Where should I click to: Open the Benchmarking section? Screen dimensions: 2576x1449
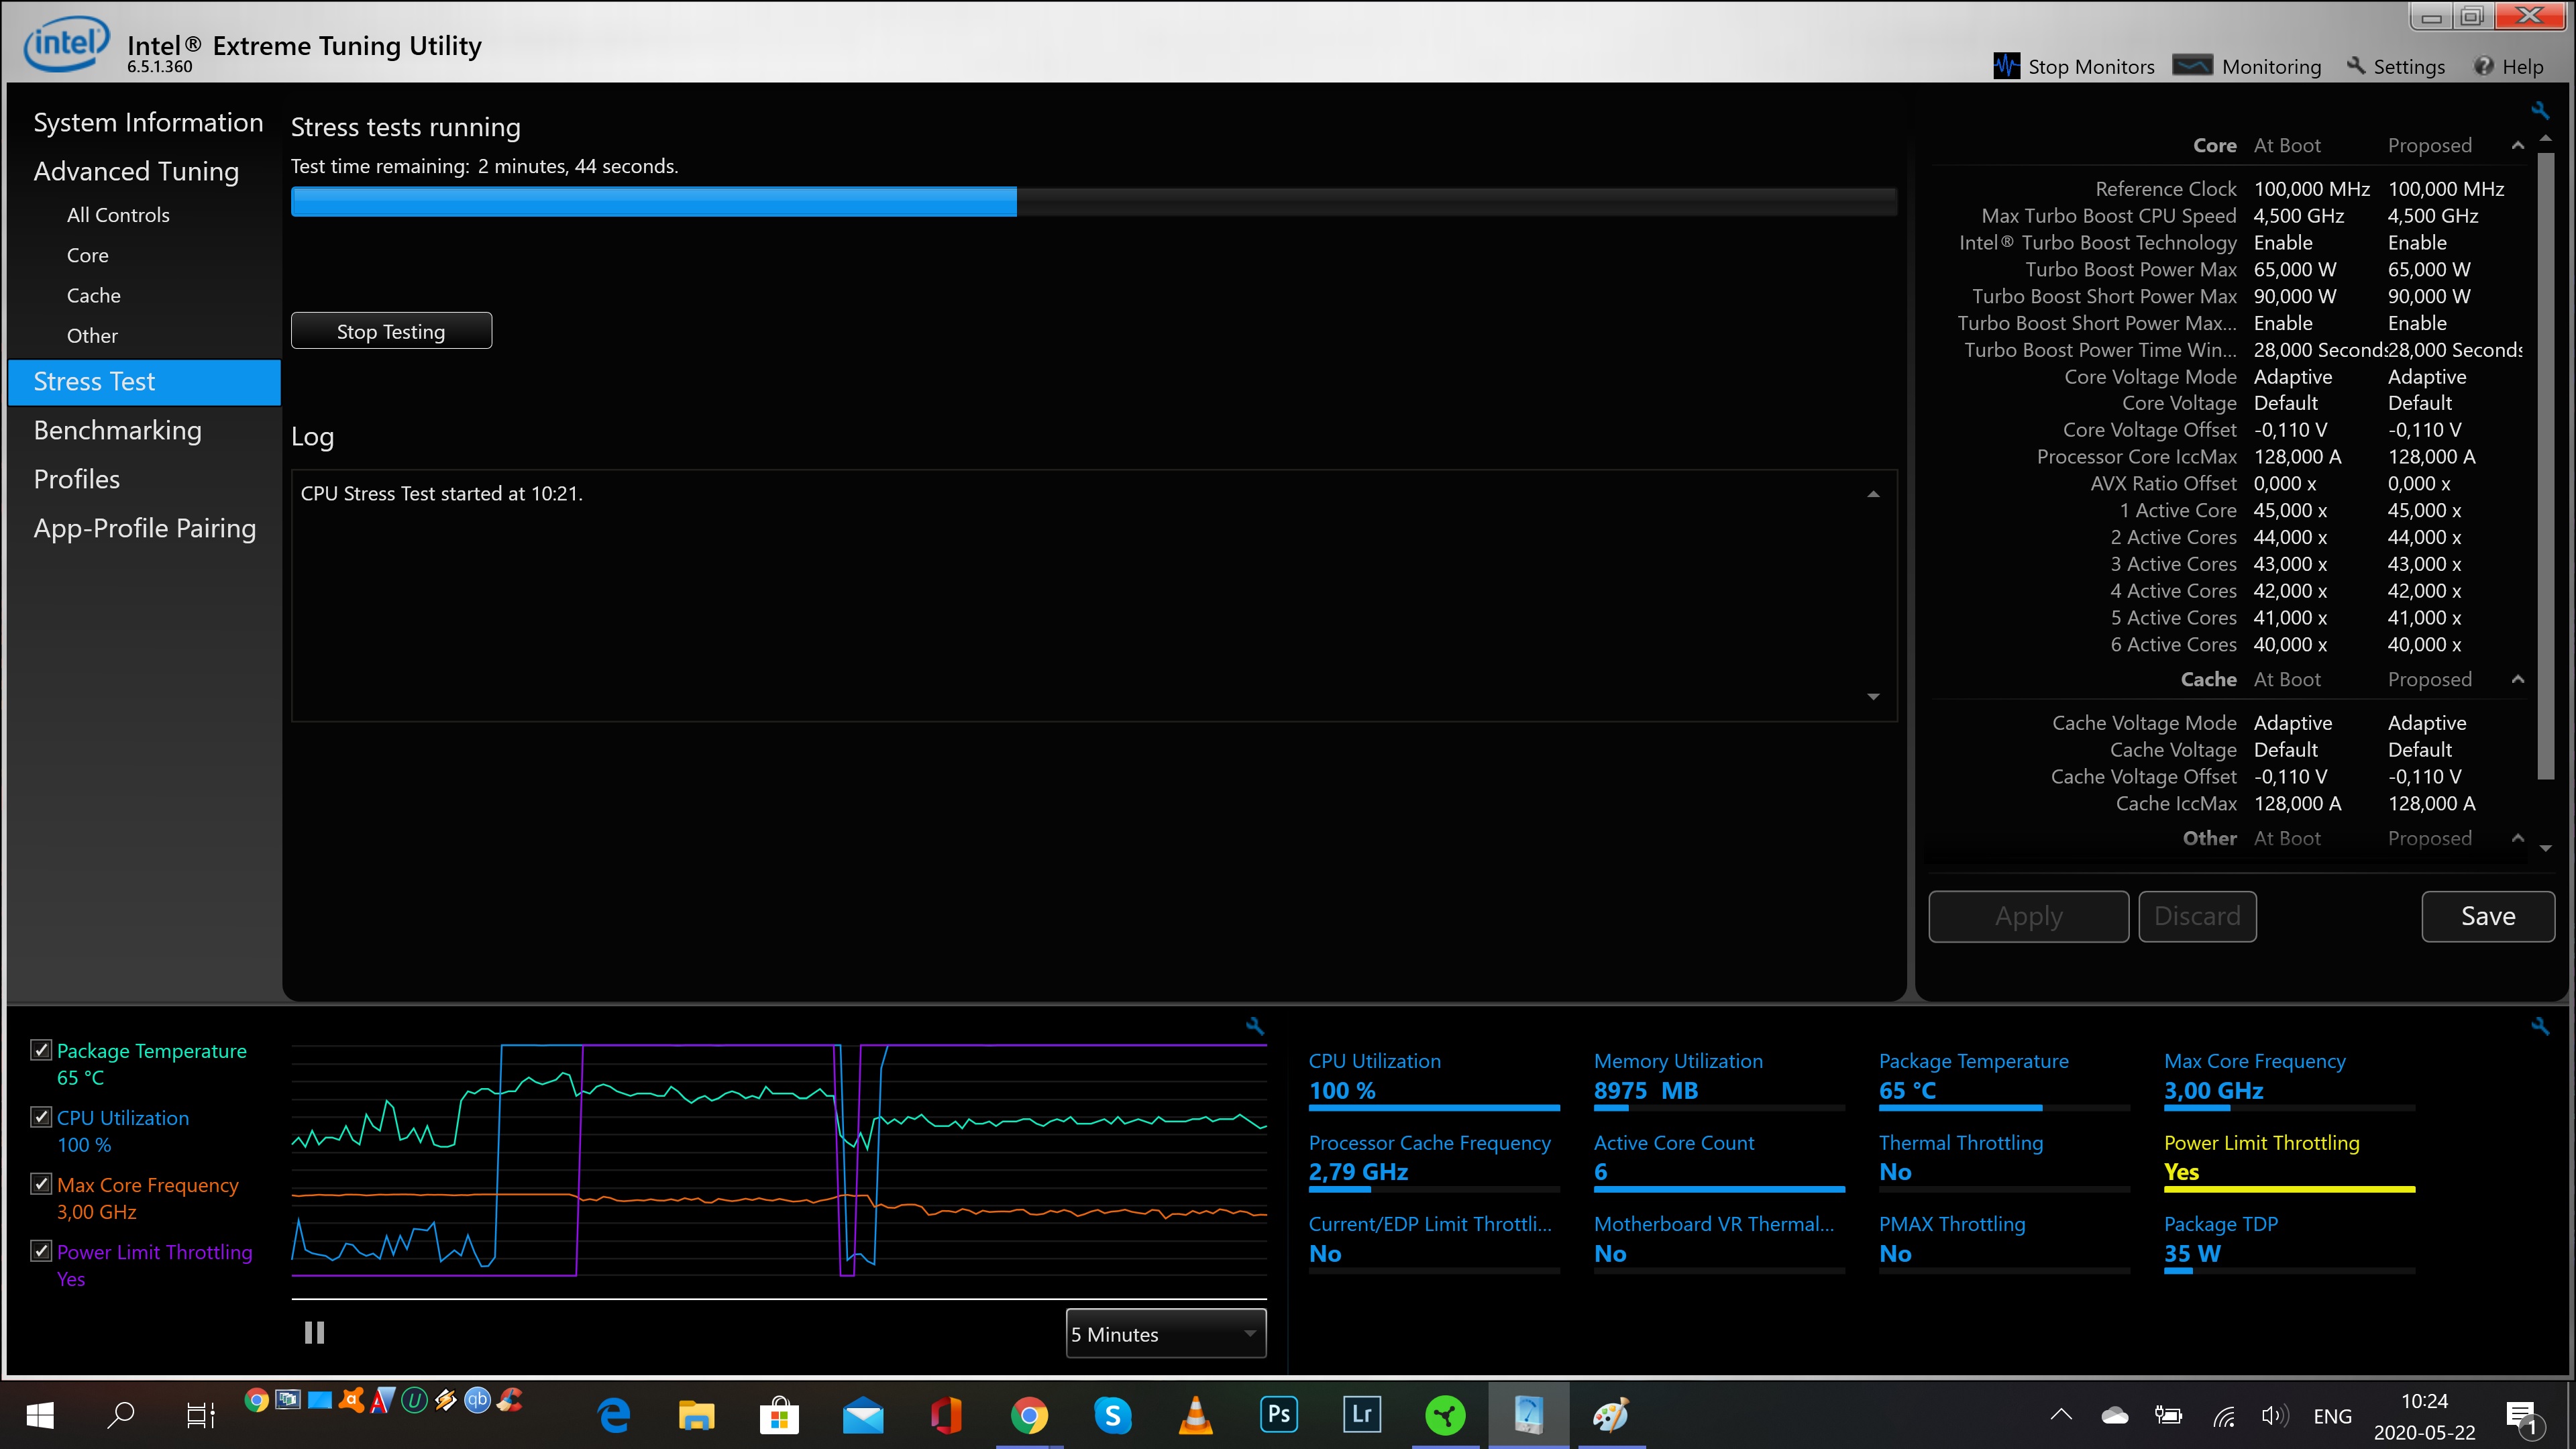click(117, 430)
